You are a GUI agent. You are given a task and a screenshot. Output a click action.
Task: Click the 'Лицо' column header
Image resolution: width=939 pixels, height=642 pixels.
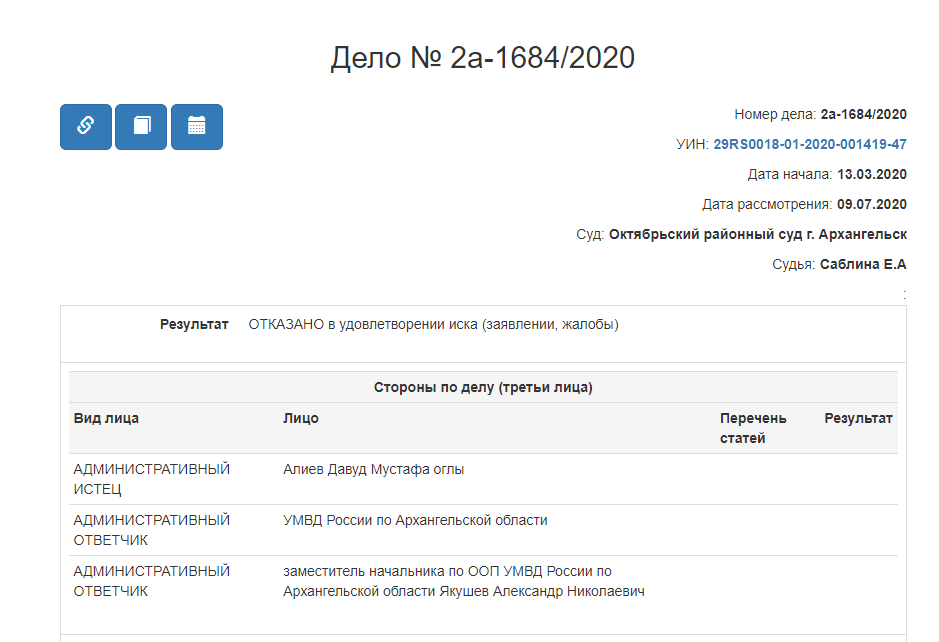pyautogui.click(x=301, y=418)
